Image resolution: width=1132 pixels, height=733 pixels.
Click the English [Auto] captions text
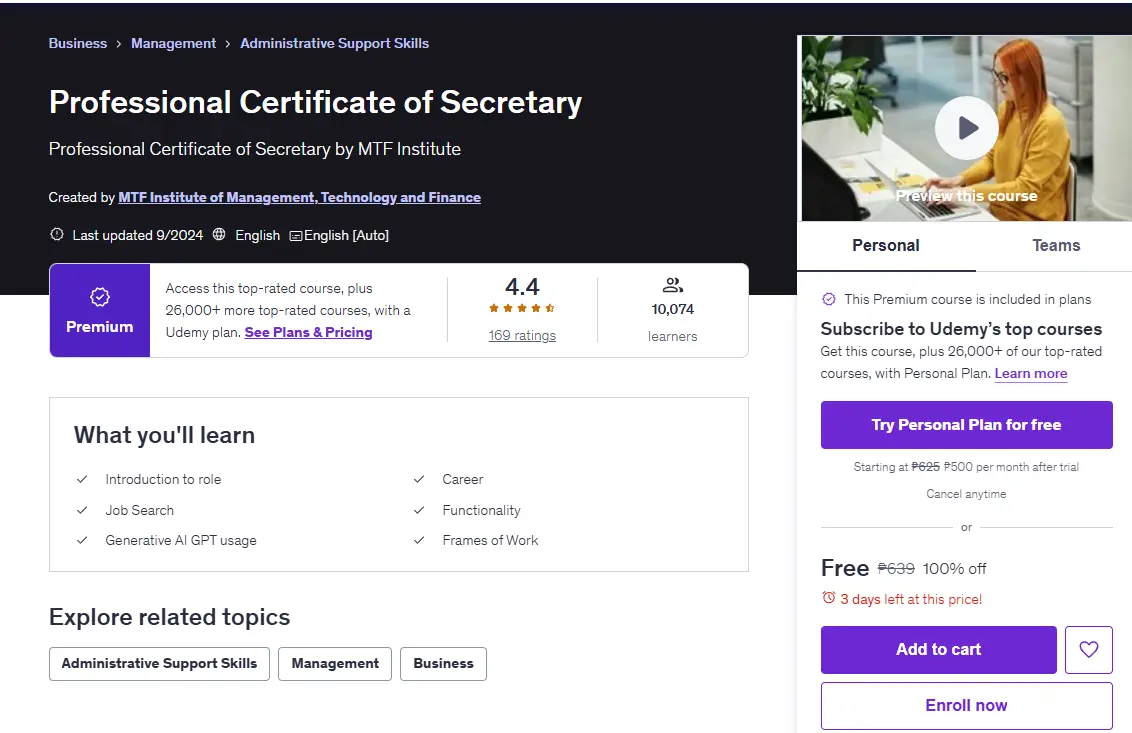[347, 235]
